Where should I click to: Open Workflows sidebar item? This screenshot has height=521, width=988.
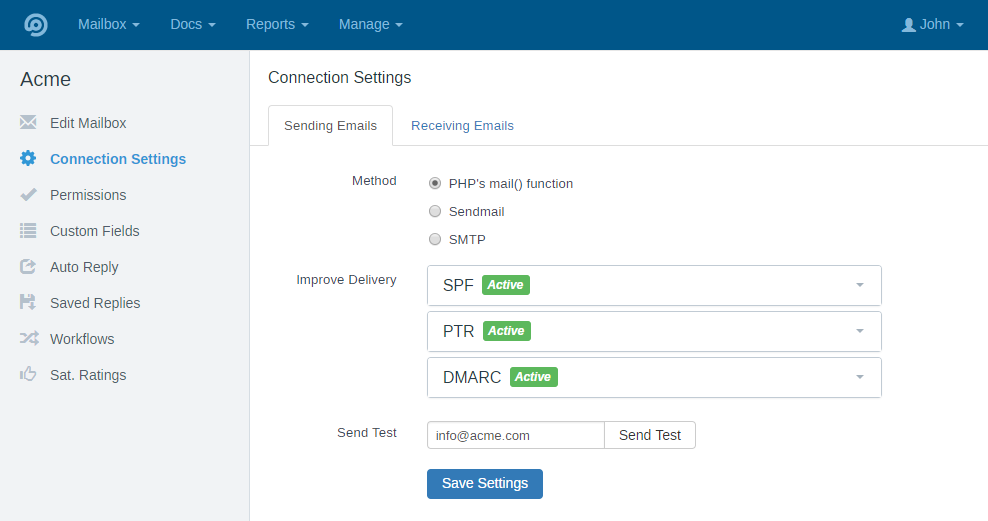tap(82, 339)
